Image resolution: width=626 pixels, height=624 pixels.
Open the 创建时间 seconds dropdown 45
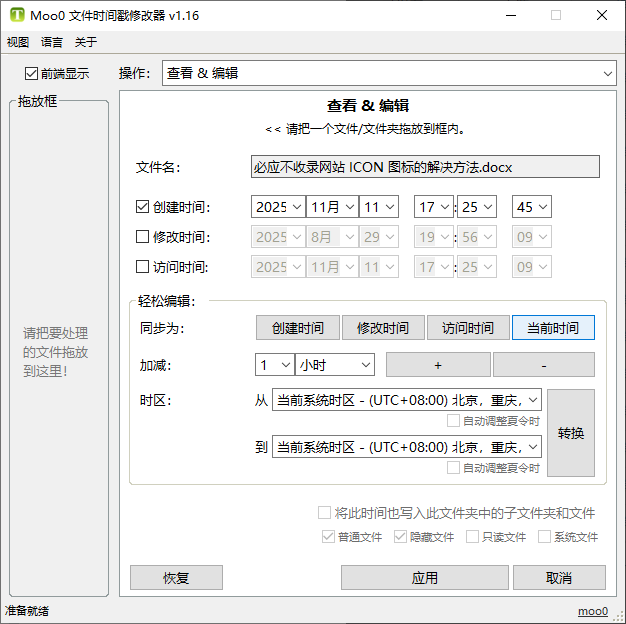coord(532,207)
